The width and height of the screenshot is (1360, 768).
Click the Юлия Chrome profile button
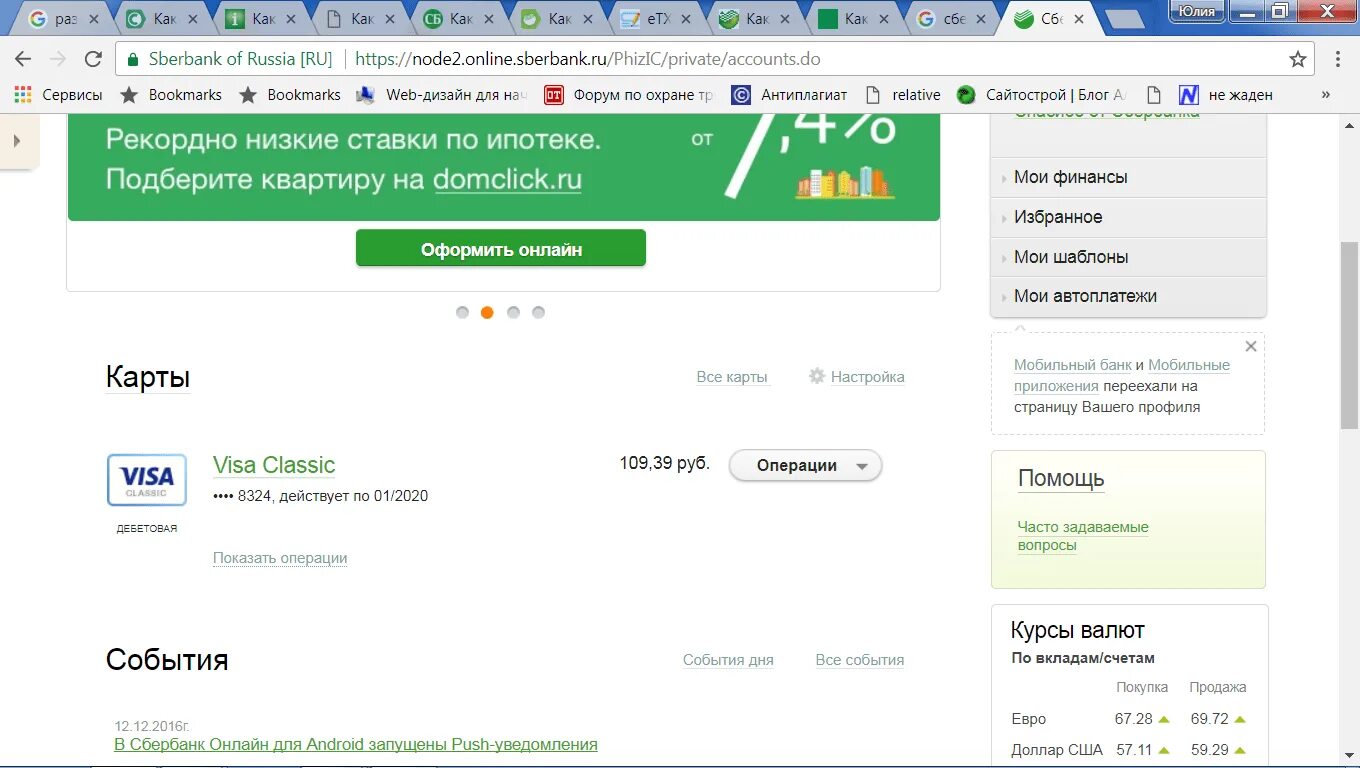click(x=1198, y=11)
